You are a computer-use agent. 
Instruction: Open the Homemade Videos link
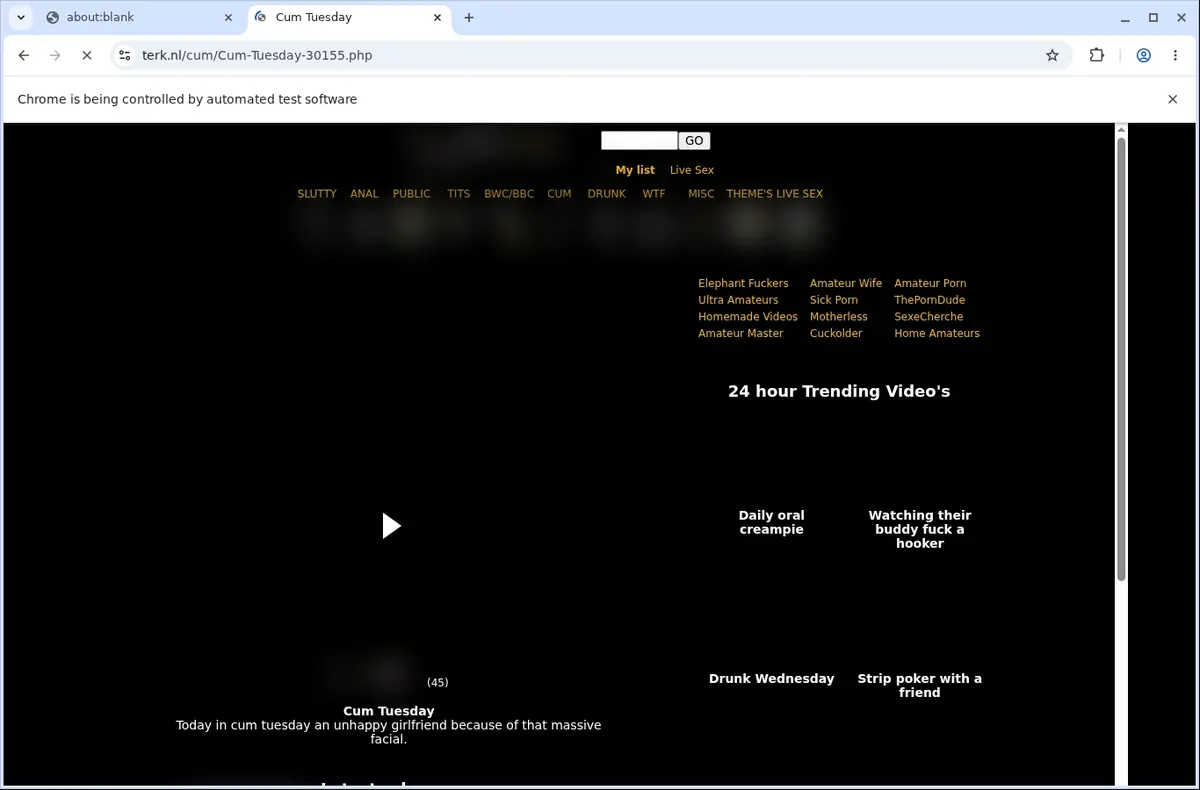pos(748,317)
